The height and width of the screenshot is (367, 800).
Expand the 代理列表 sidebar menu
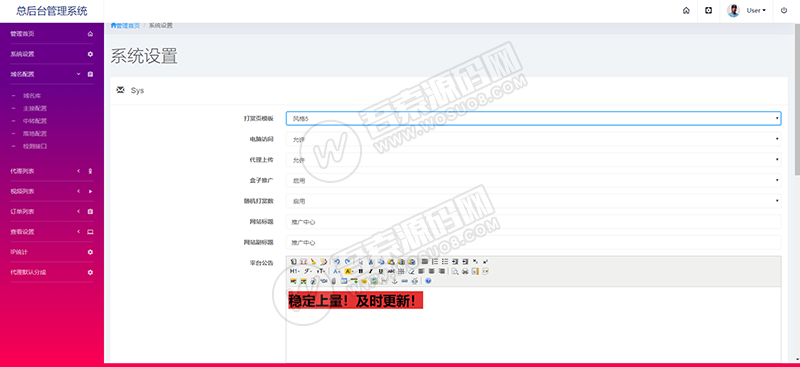[x=52, y=171]
